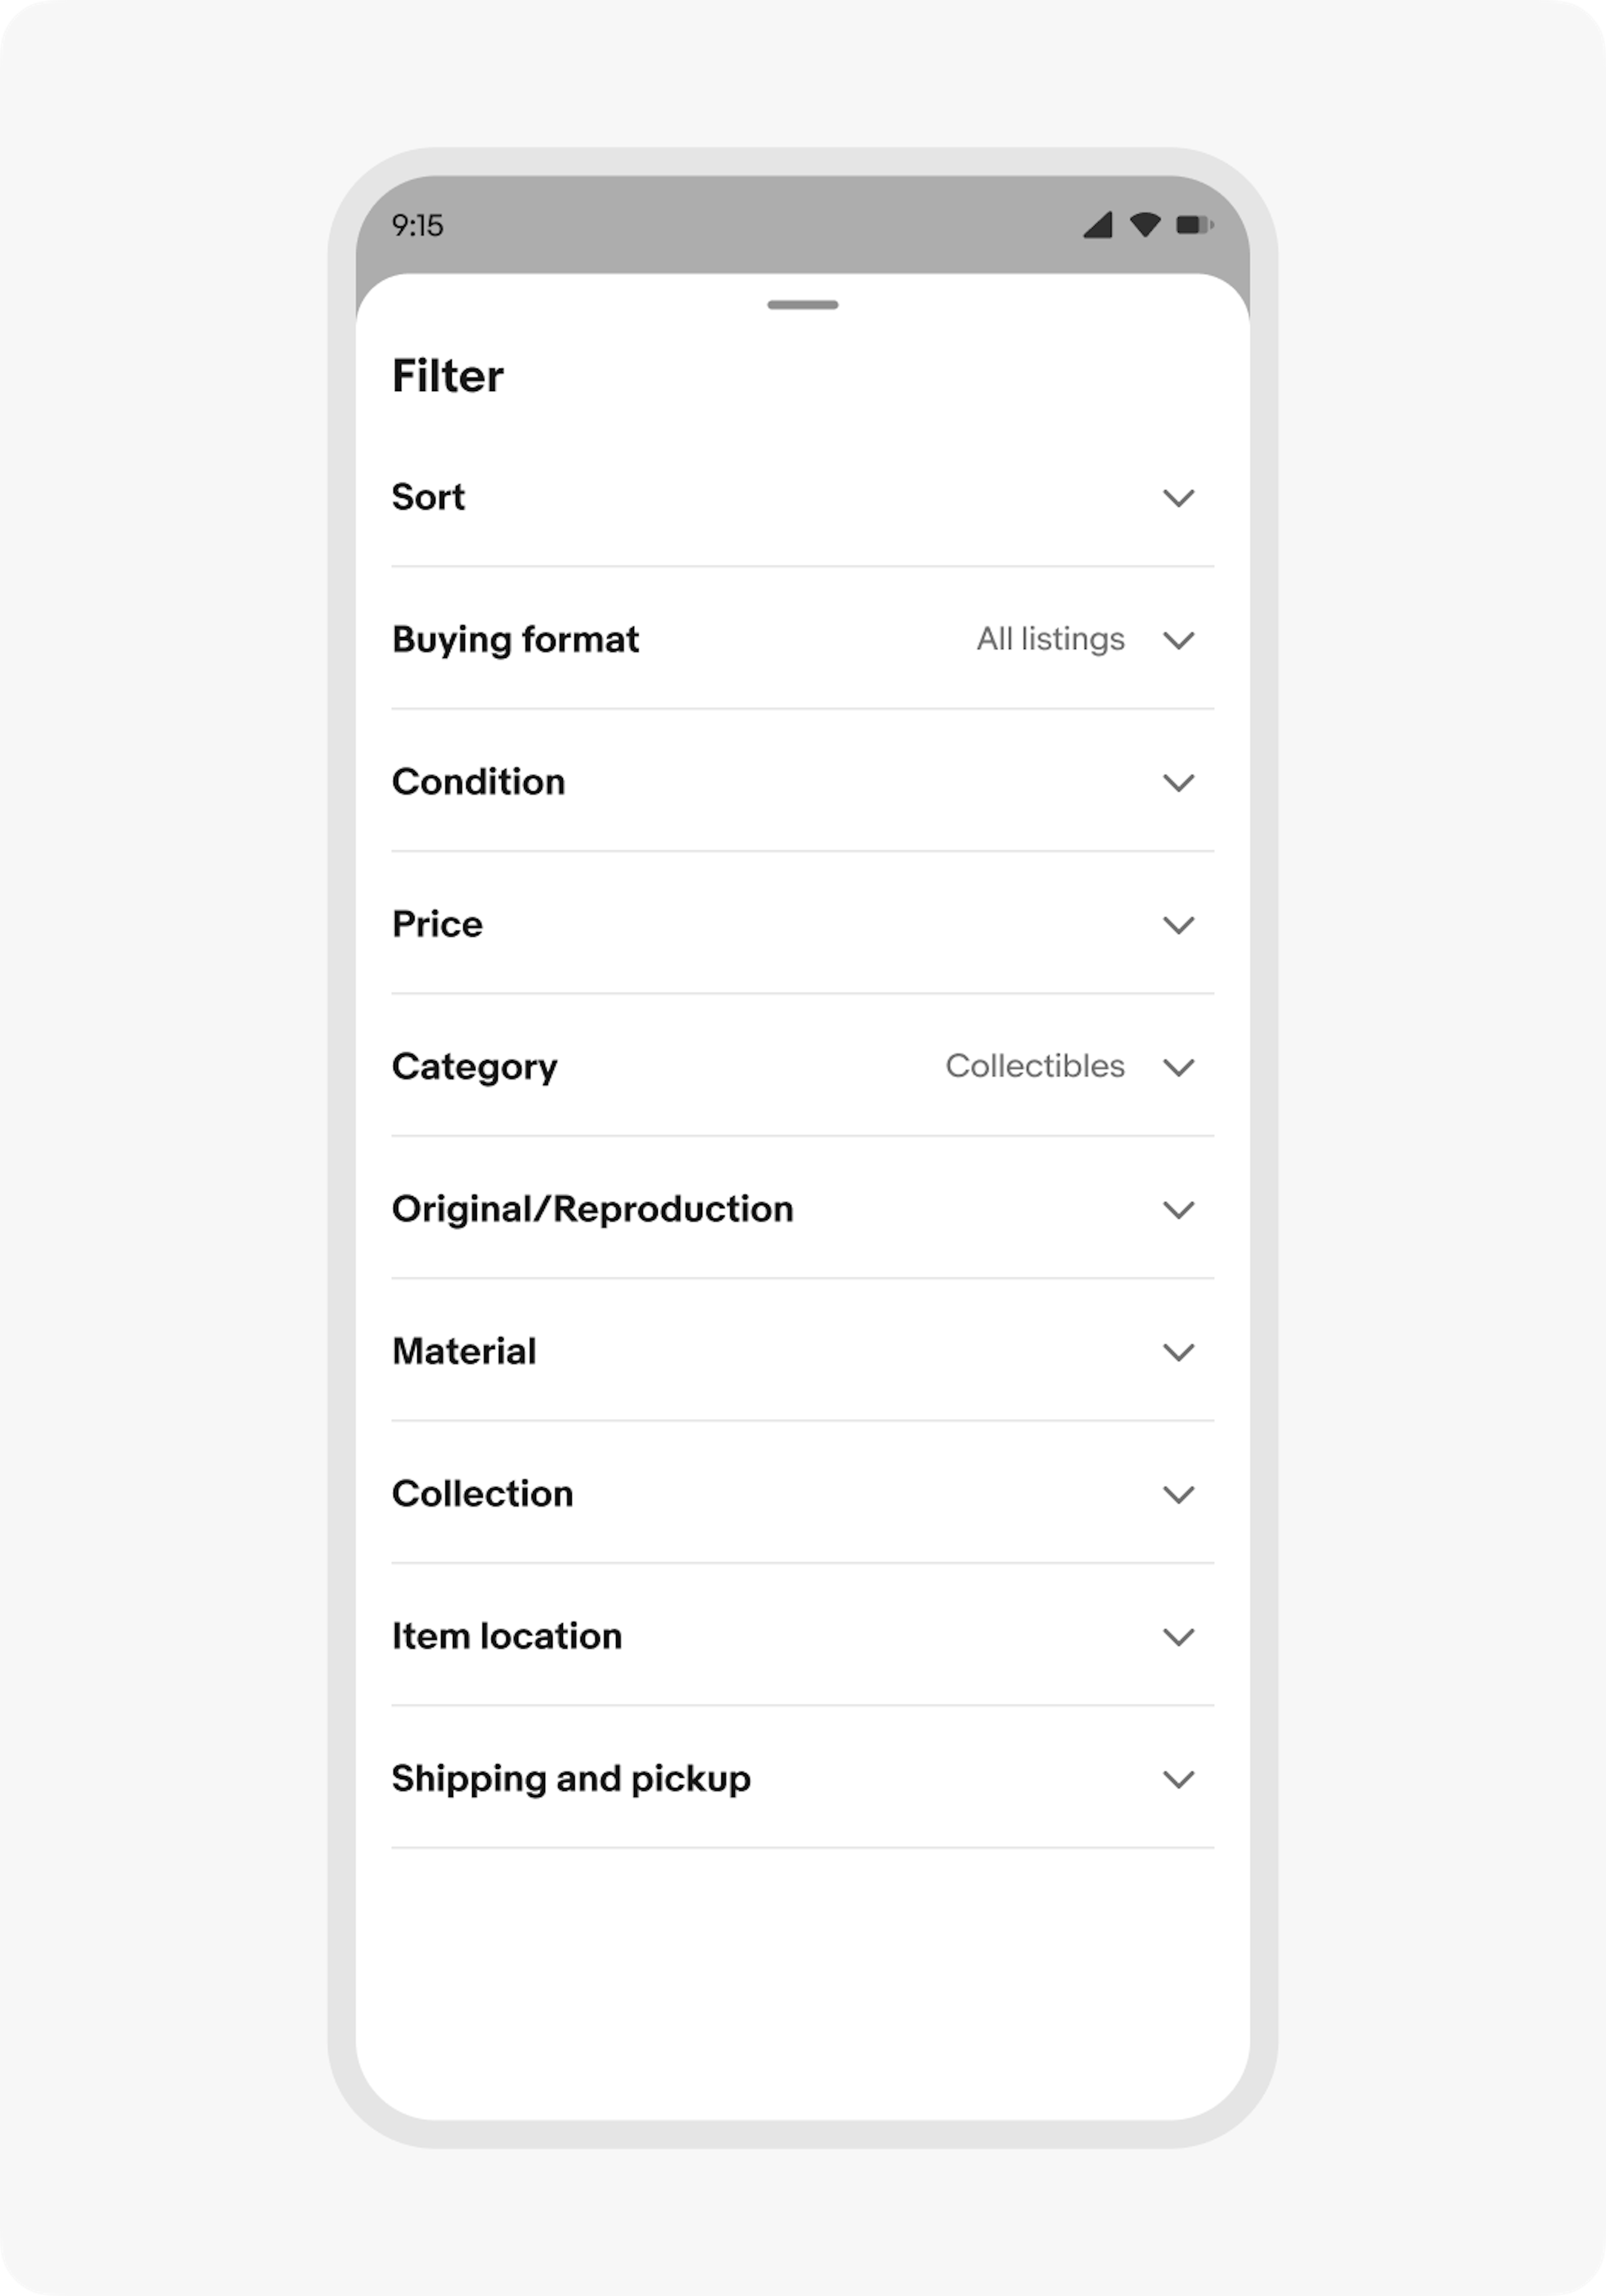
Task: Click the chevron beside All listings
Action: [1180, 640]
